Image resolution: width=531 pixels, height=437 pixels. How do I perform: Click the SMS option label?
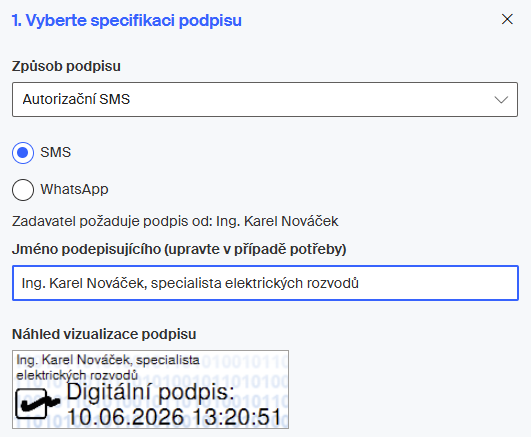(x=56, y=152)
